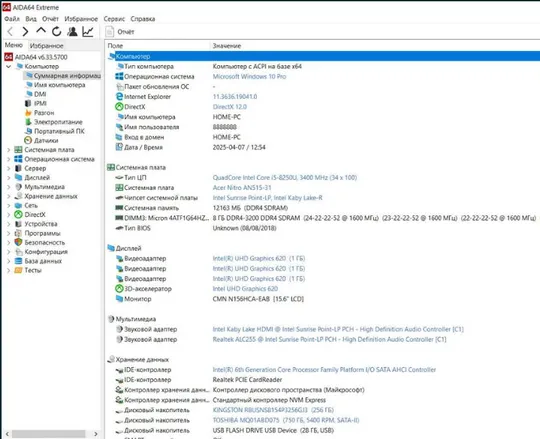The image size is (540, 439).
Task: Select AIDA64 v6.33.5700 root tree item
Action: tap(36, 57)
